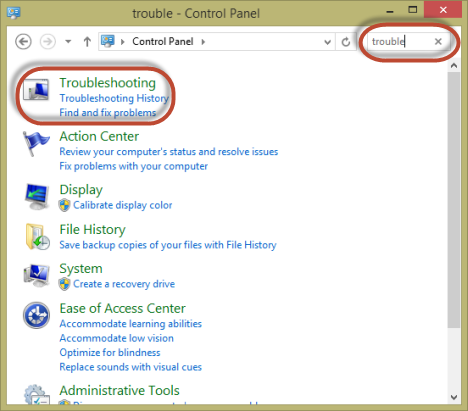Viewport: 468px width, 411px height.
Task: Clear the search box with X
Action: pos(438,41)
